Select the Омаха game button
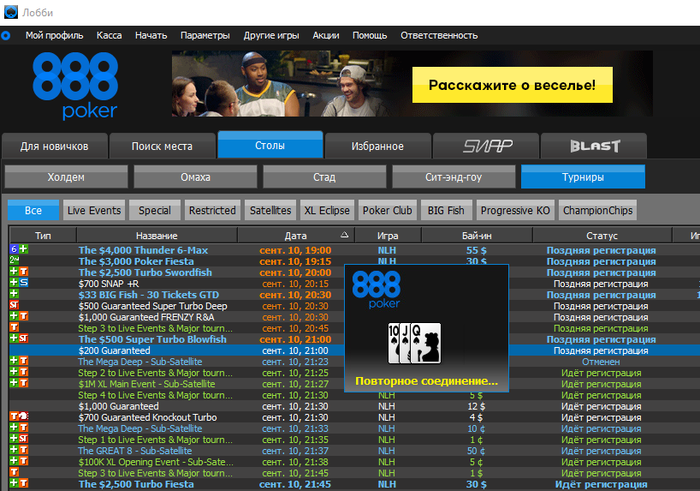The width and height of the screenshot is (700, 491). pos(195,177)
